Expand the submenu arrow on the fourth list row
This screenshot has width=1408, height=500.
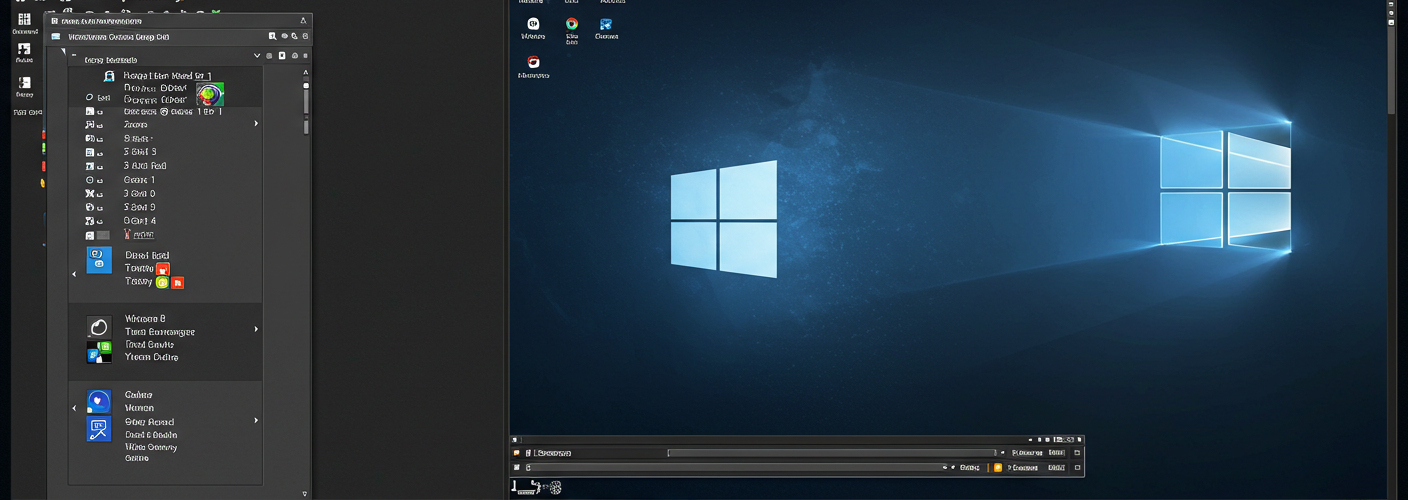pos(256,124)
